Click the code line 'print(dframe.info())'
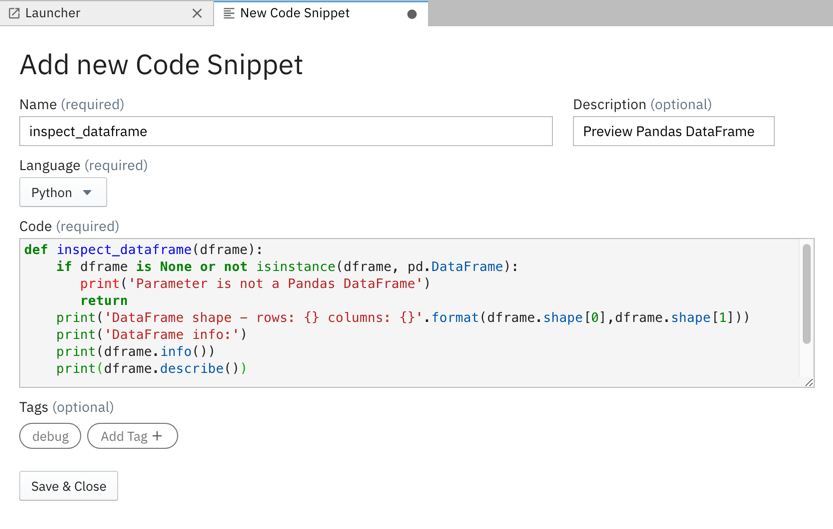Viewport: 833px width, 529px height. (x=135, y=352)
